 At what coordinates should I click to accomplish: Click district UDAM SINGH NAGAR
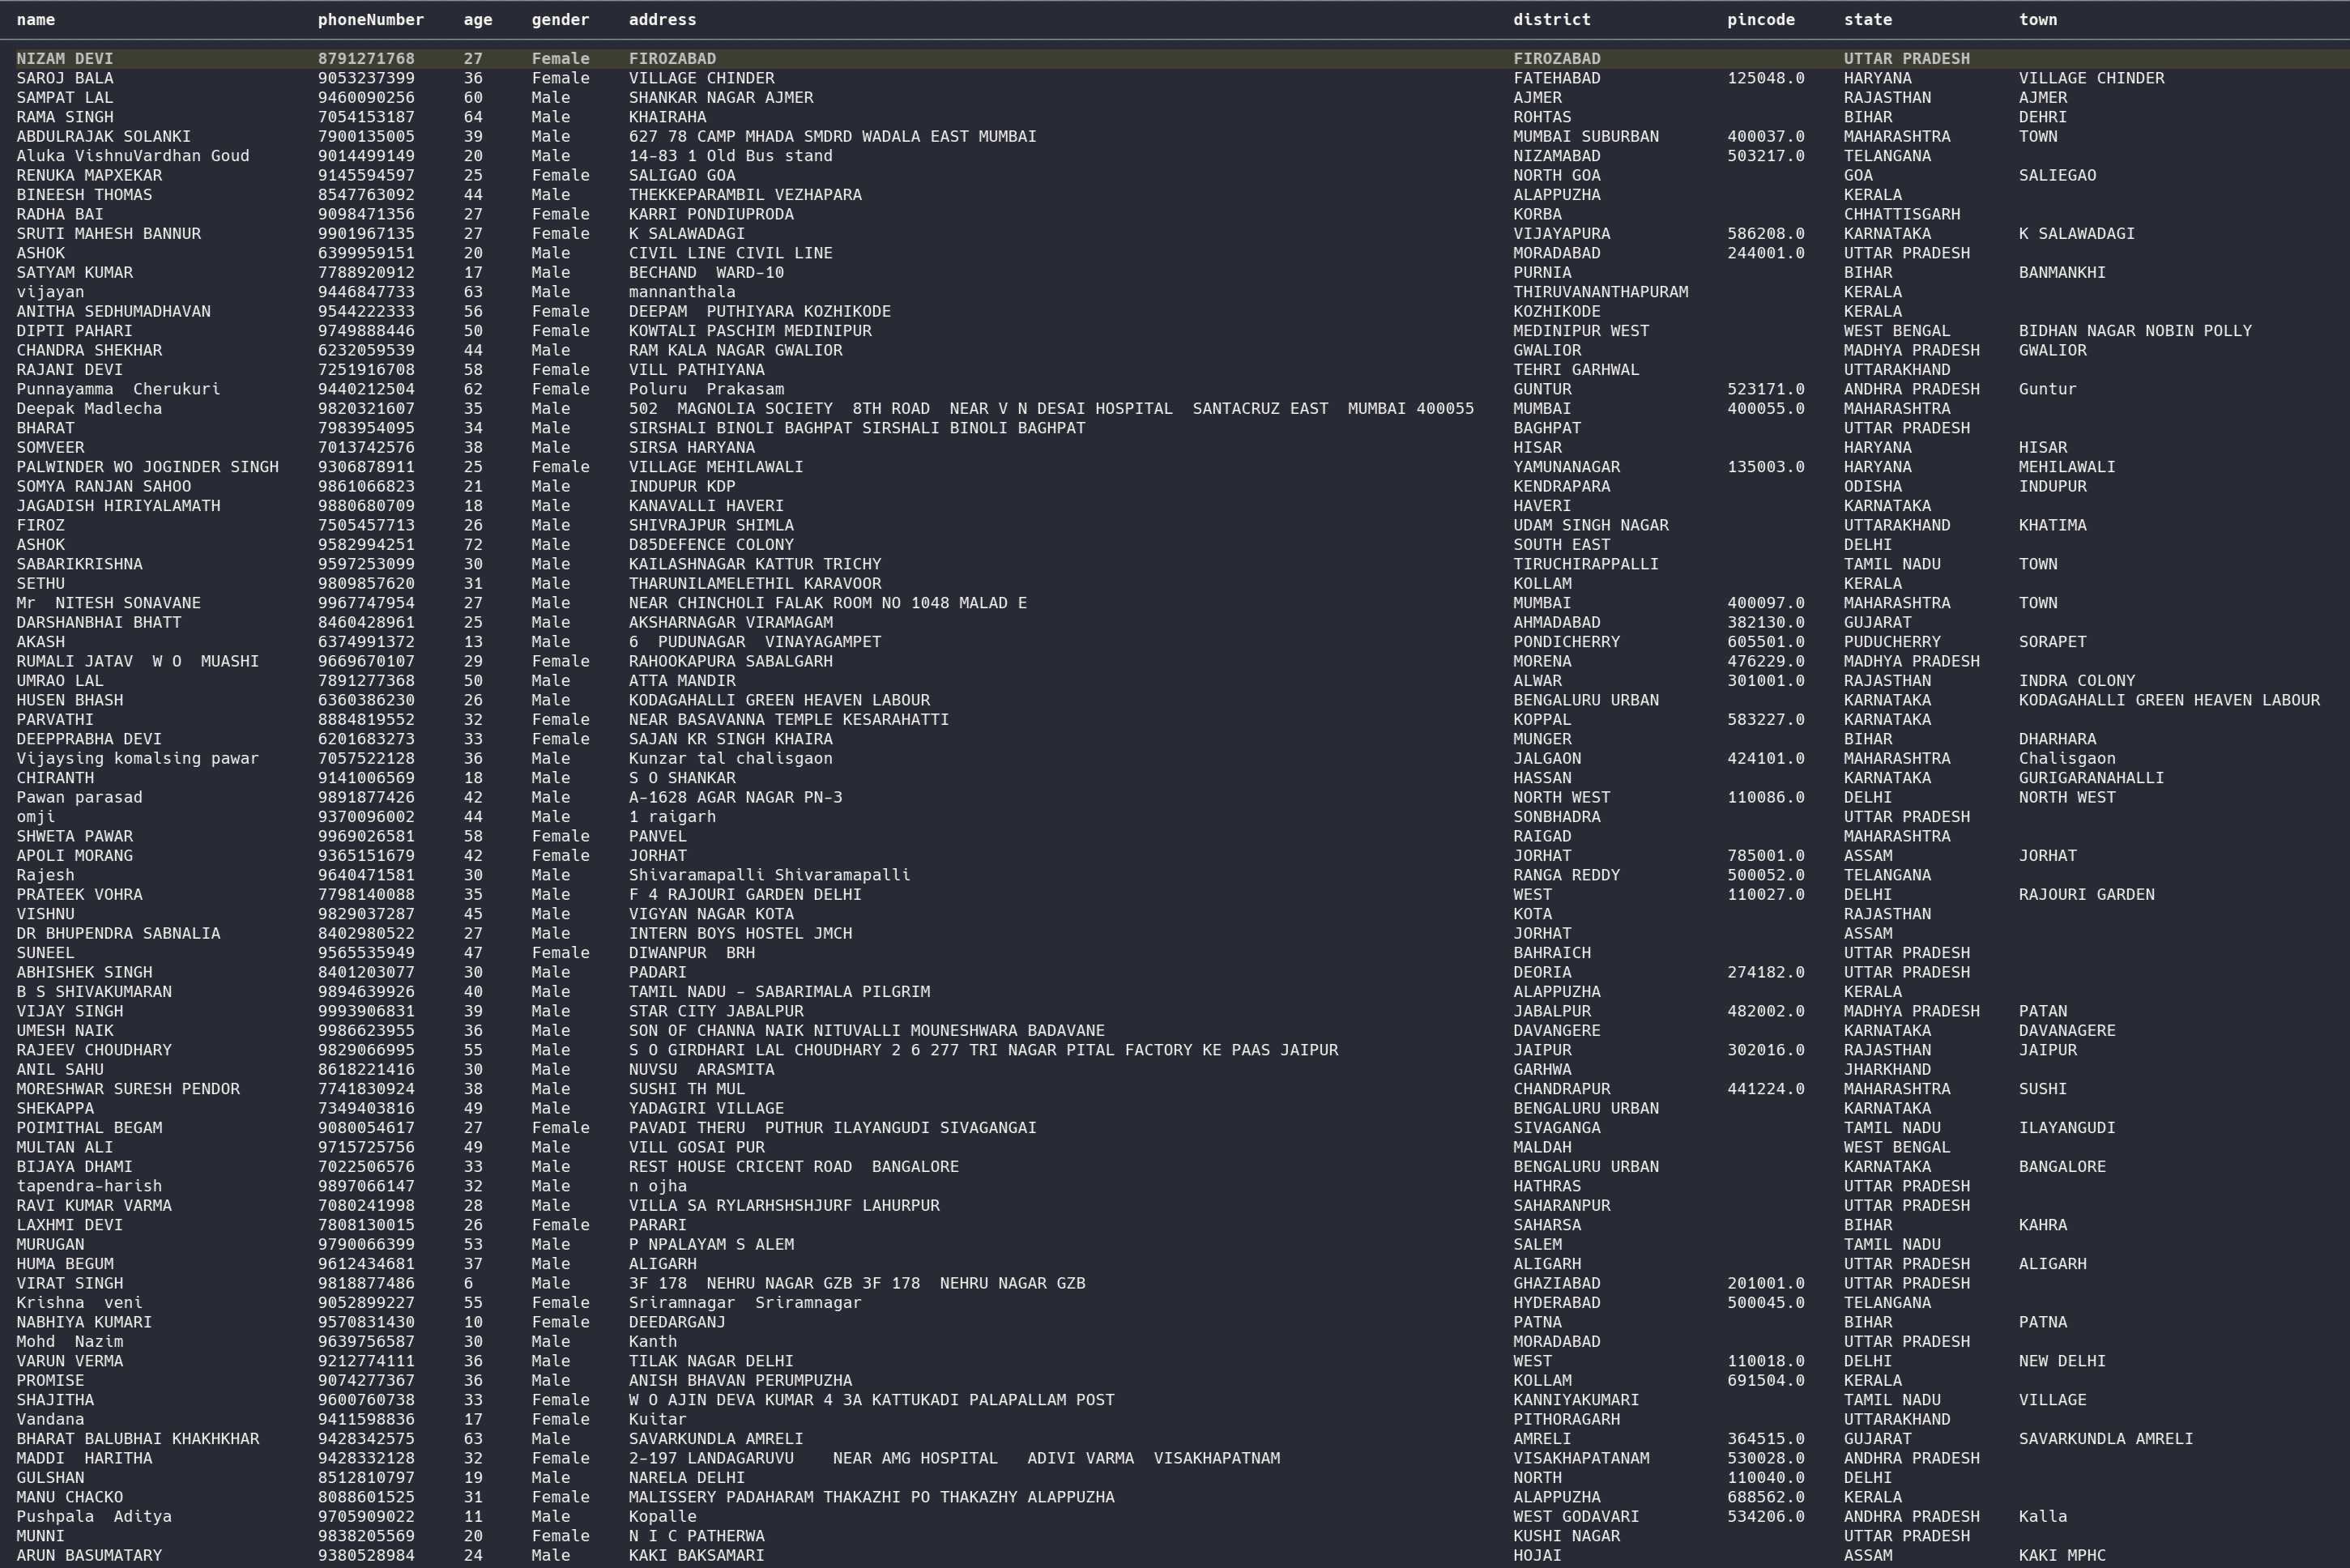pos(1591,525)
